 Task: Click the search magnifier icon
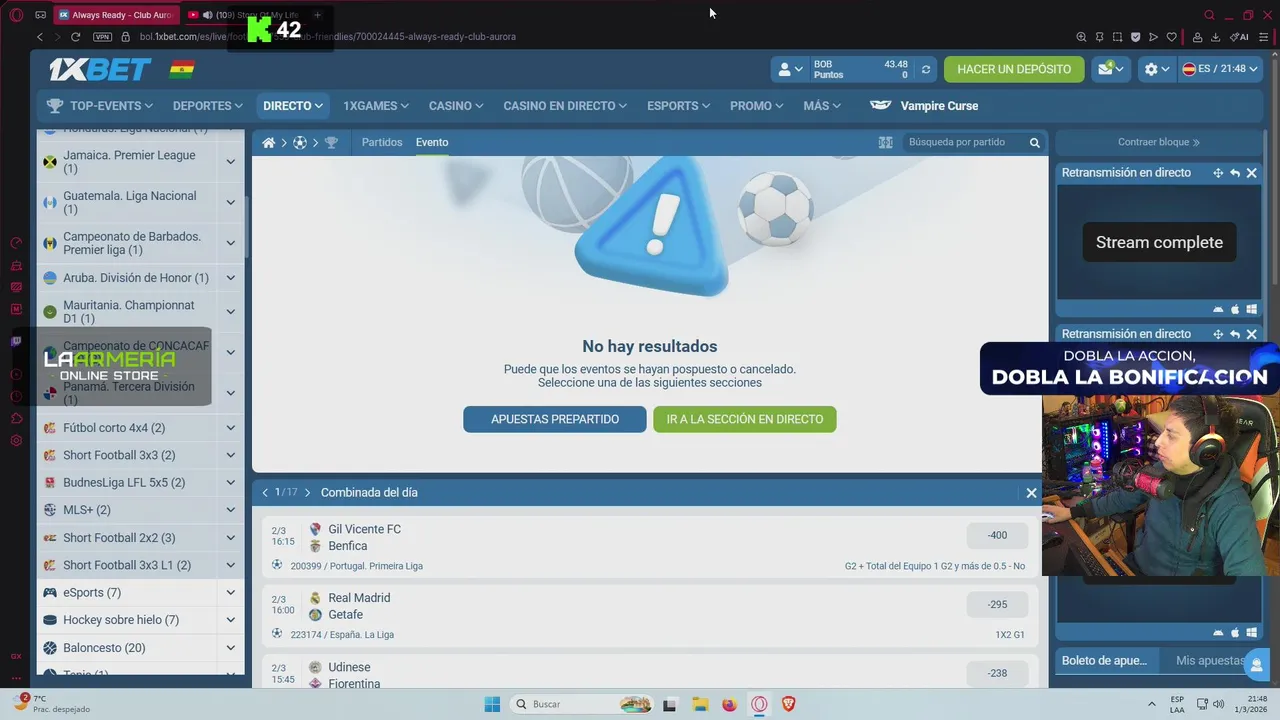(1035, 143)
